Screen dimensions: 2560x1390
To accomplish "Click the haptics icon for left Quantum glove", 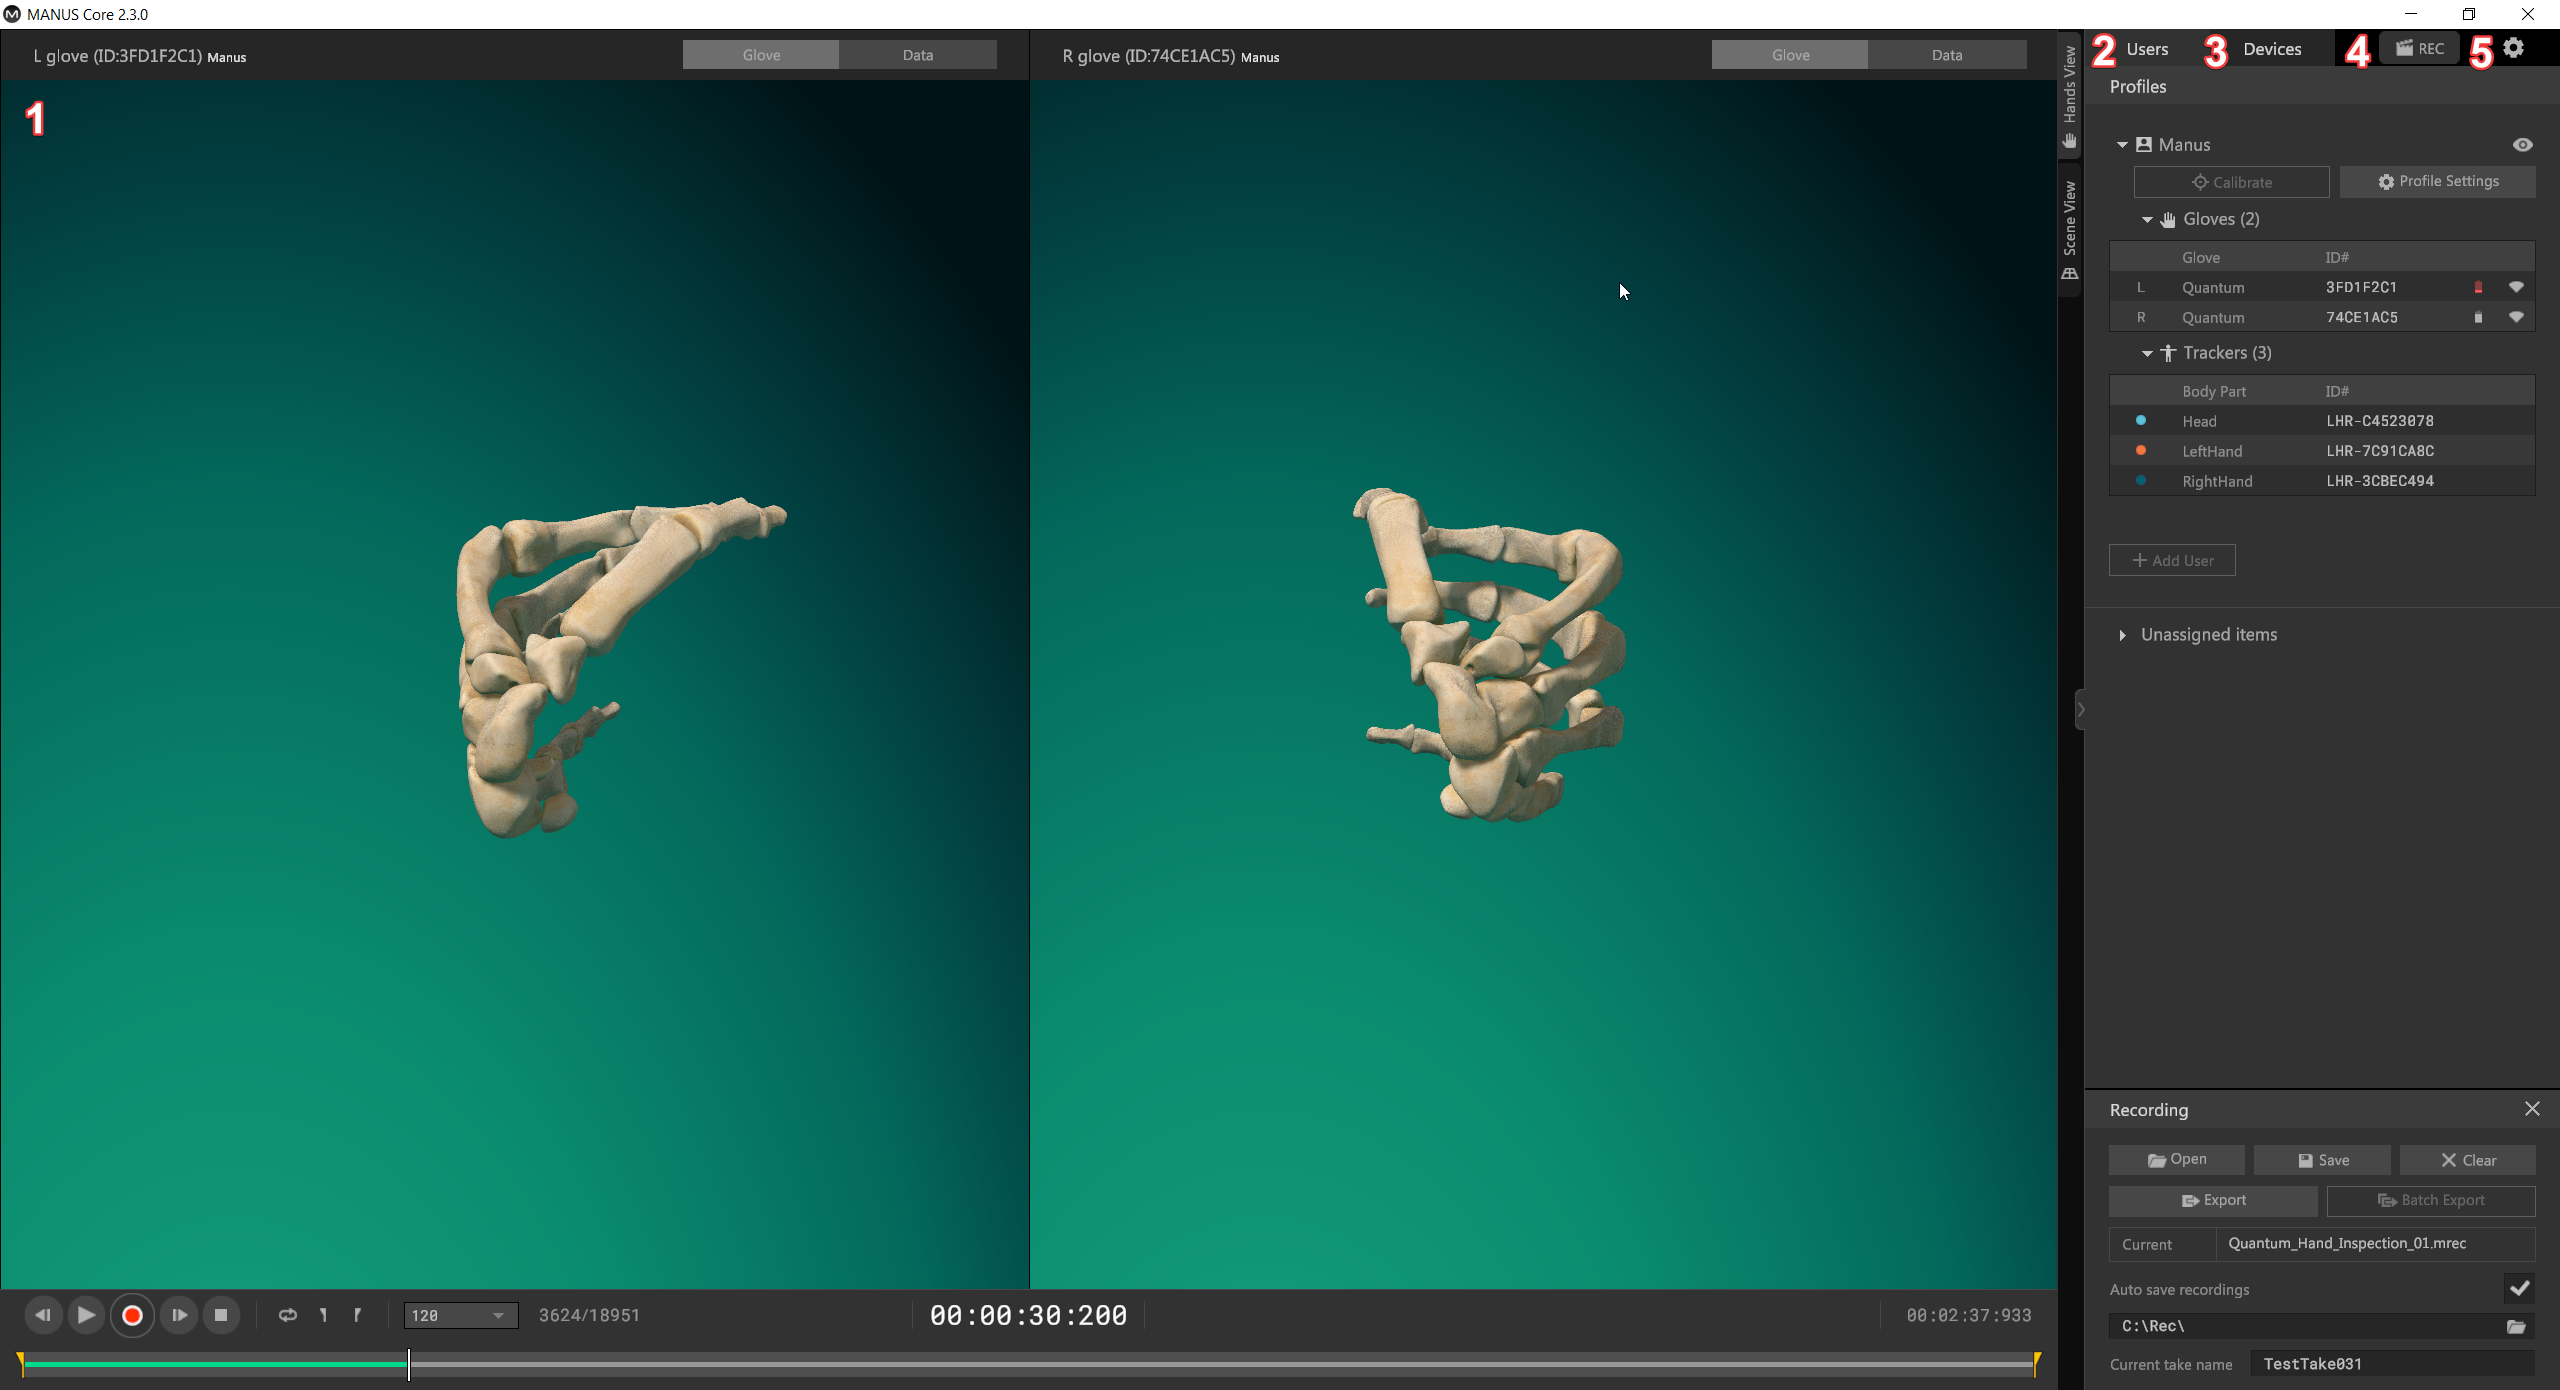I will coord(2516,287).
